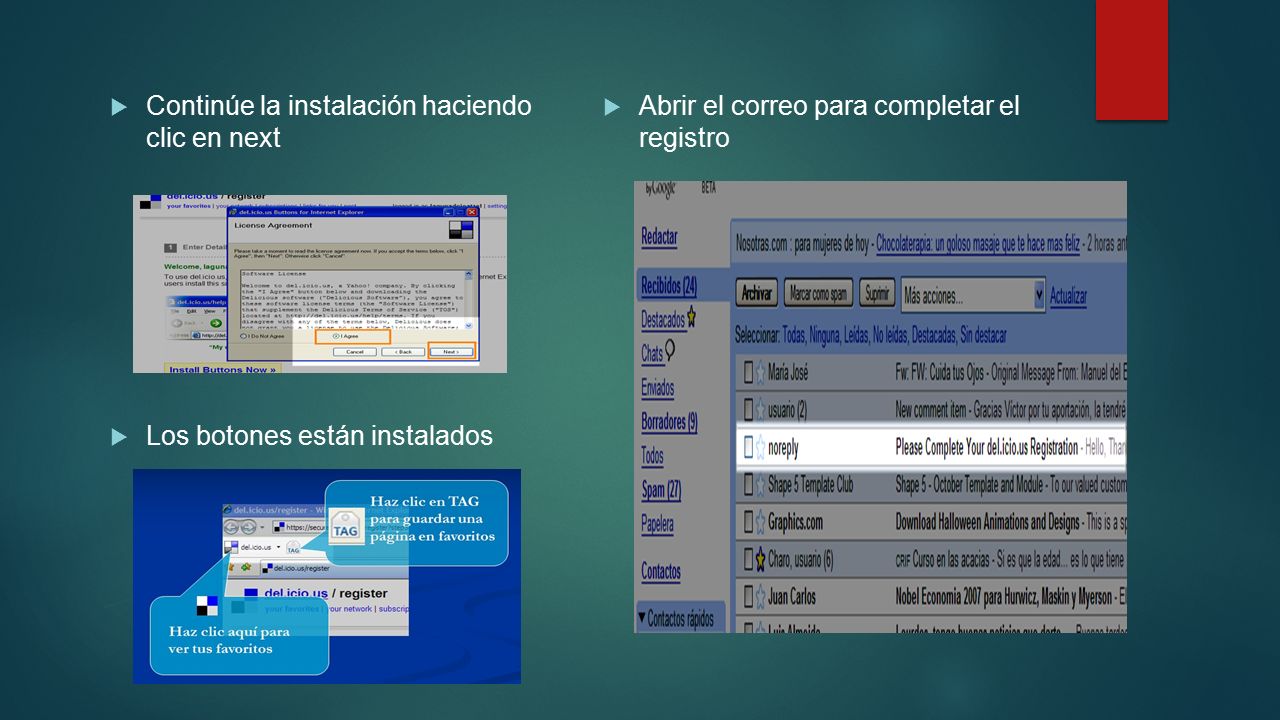
Task: Open the del.icio.us toolbar dropdown arrow
Action: click(x=278, y=547)
